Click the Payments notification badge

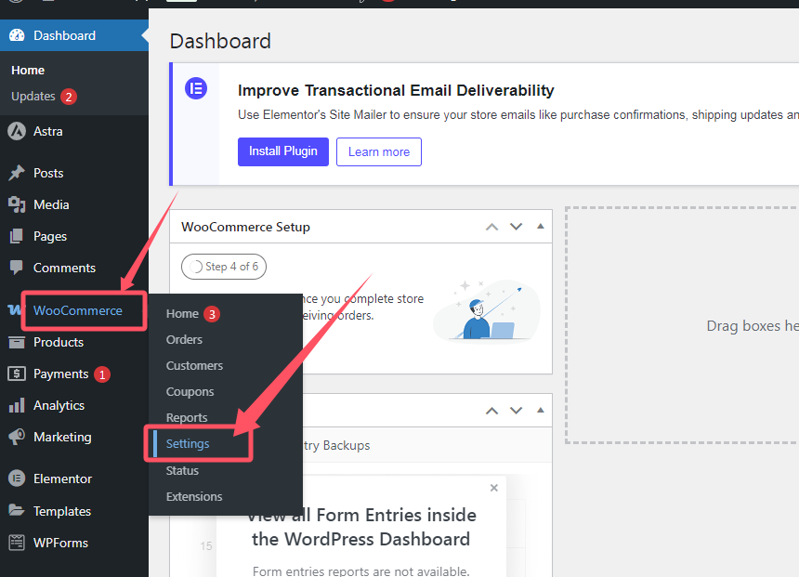click(102, 375)
